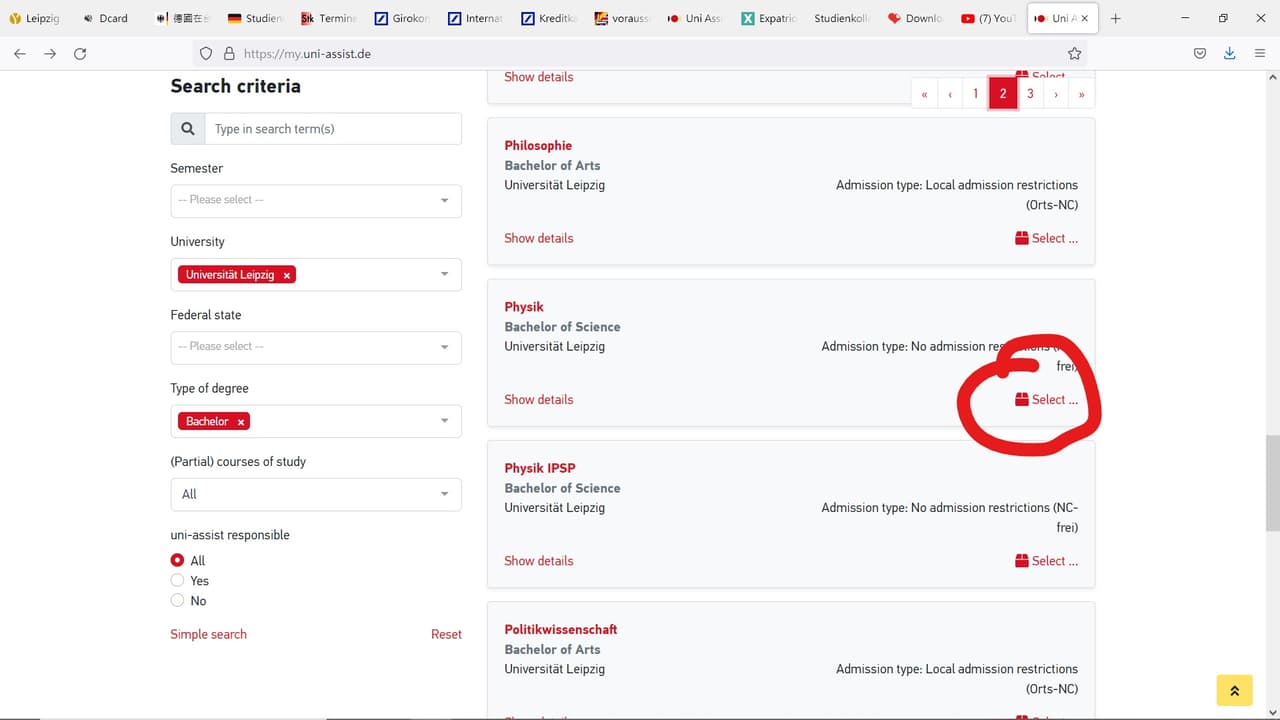Go forward in browser history
This screenshot has width=1280, height=720.
[x=50, y=54]
